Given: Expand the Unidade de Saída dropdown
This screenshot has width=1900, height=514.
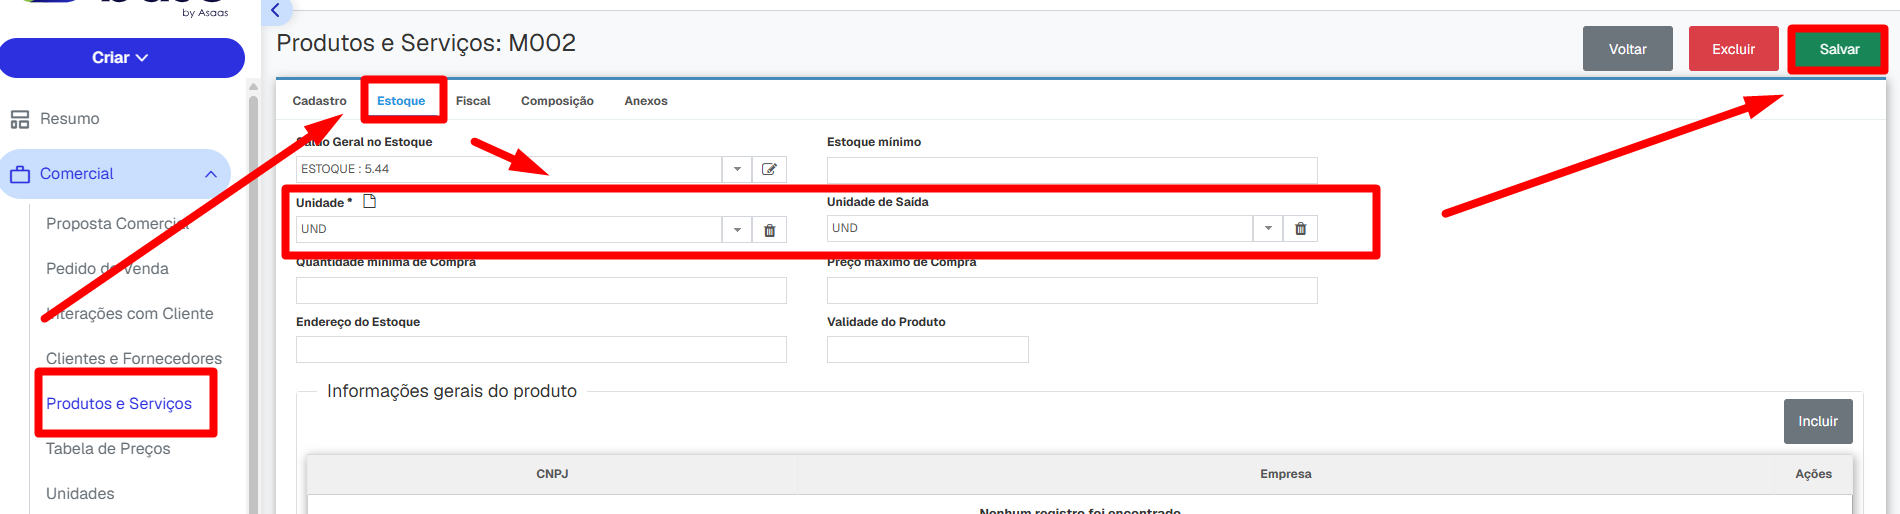Looking at the screenshot, I should tap(1268, 229).
